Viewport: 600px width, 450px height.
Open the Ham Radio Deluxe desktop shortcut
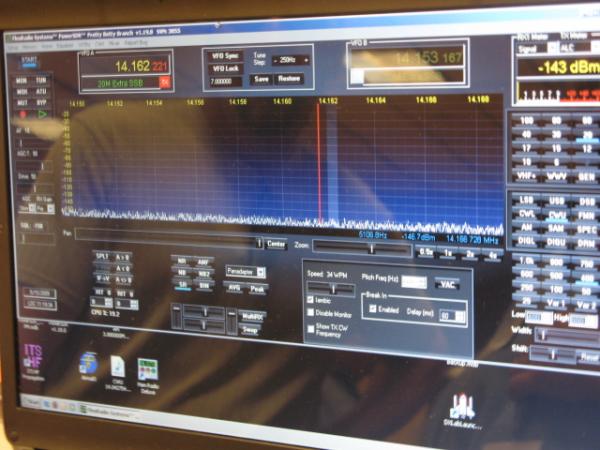pos(148,370)
